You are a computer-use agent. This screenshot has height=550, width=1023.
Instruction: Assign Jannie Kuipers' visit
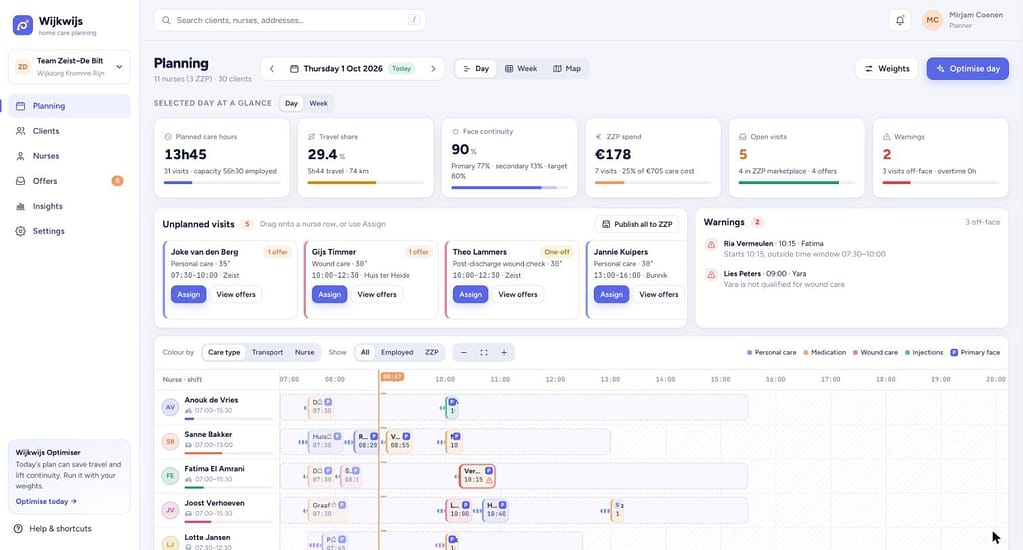coord(611,294)
